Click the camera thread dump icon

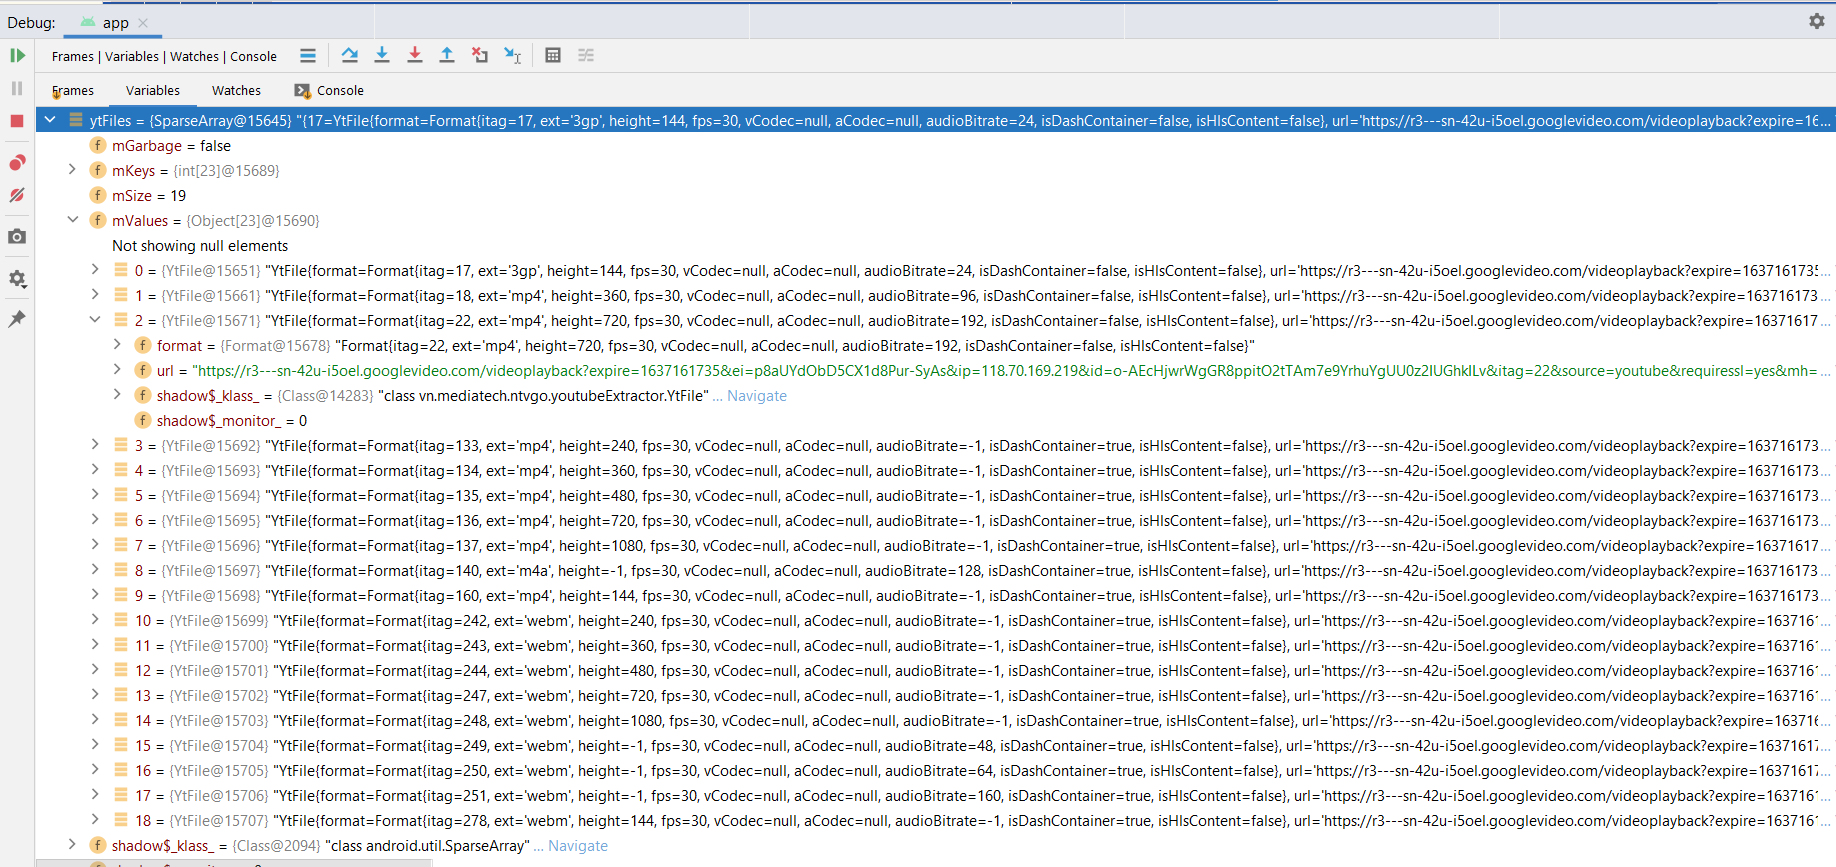[x=17, y=237]
